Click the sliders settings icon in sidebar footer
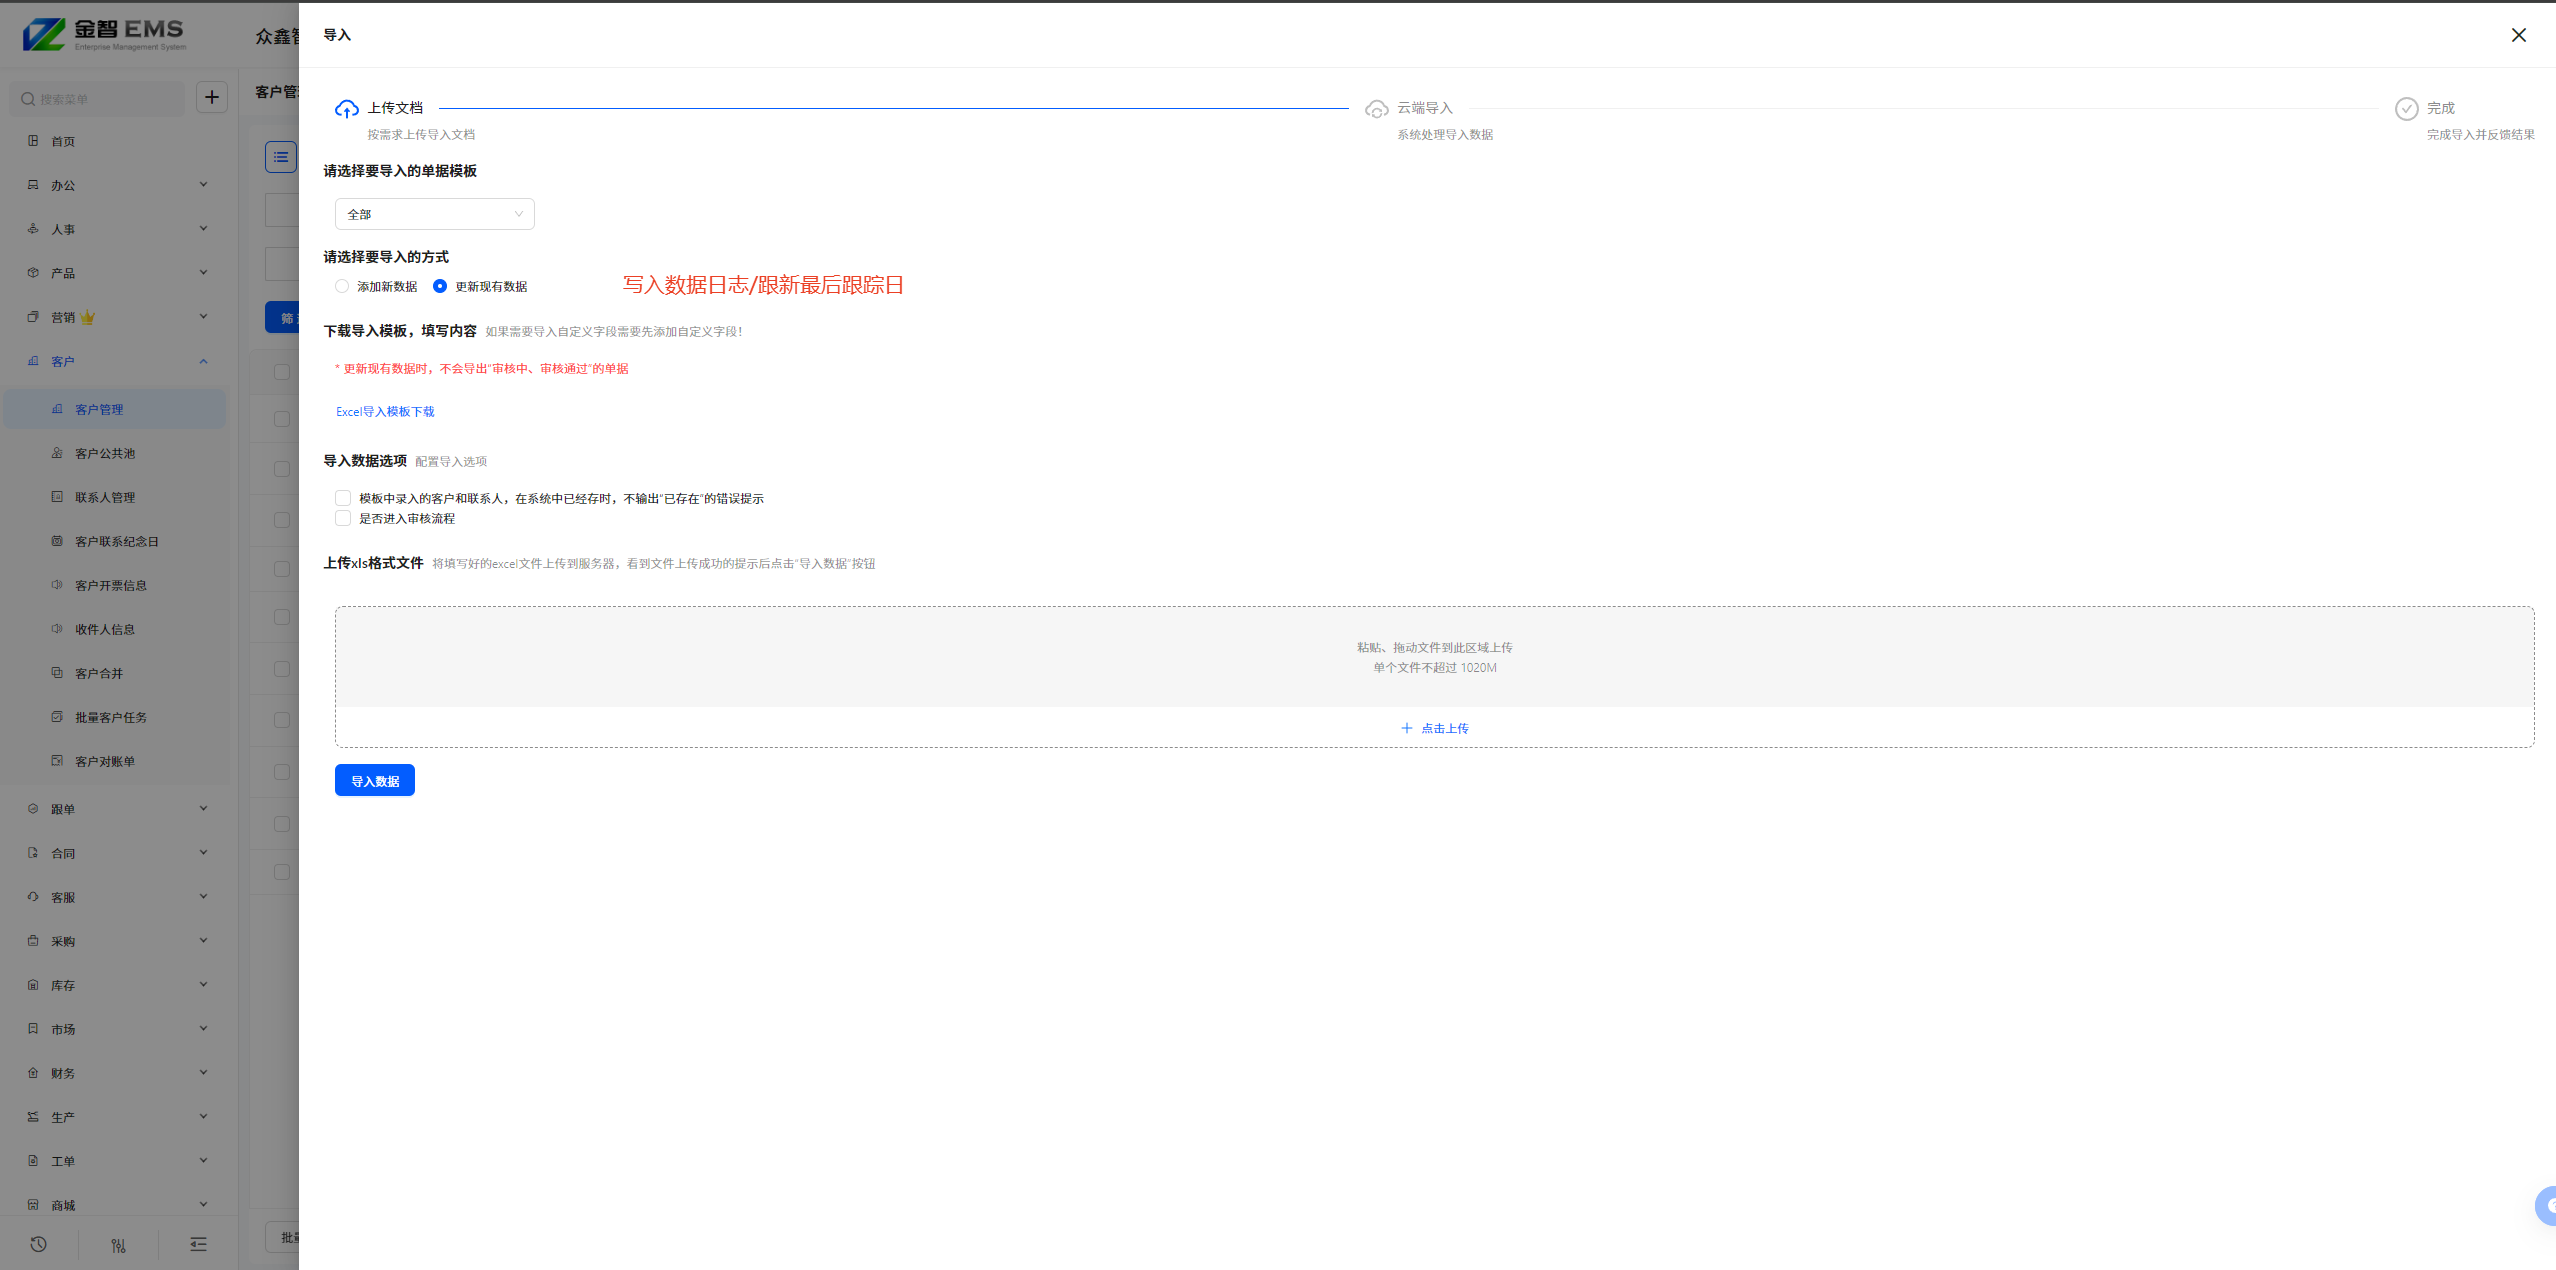The image size is (2556, 1270). 118,1244
